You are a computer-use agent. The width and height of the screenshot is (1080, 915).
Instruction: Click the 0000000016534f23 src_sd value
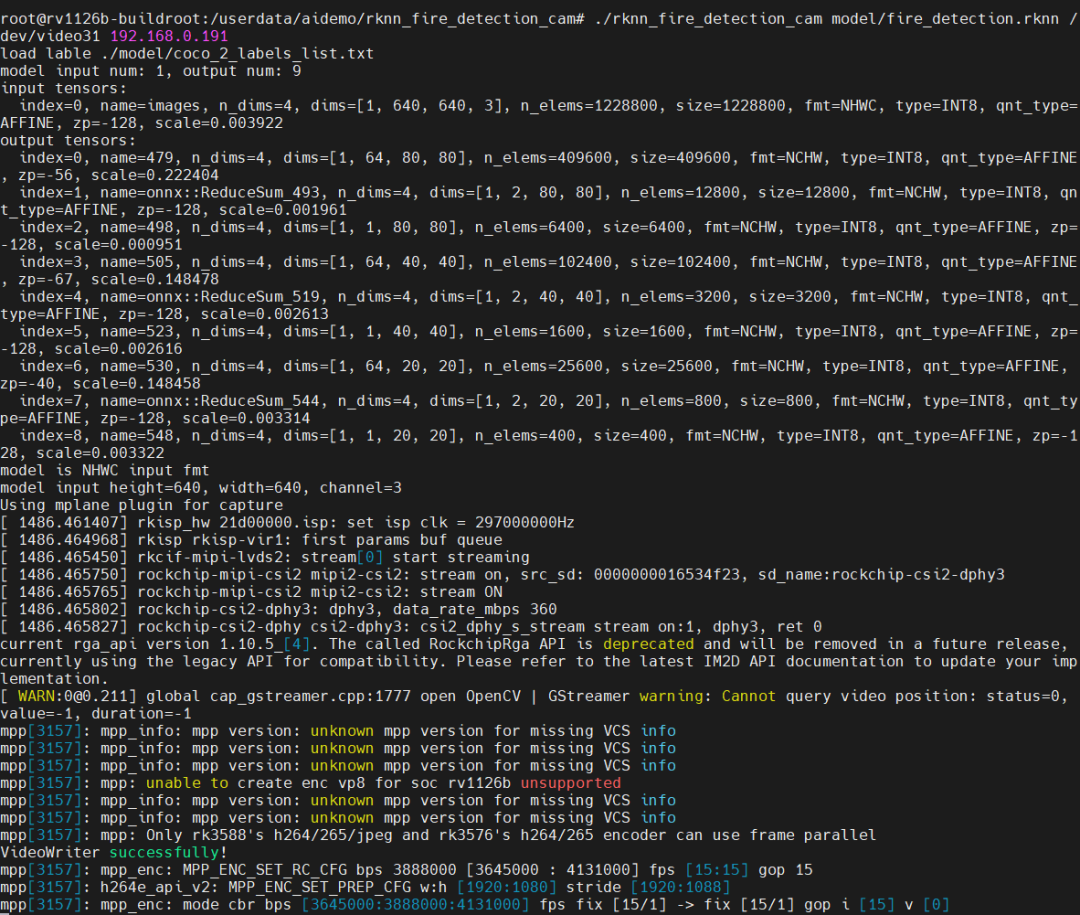click(666, 575)
